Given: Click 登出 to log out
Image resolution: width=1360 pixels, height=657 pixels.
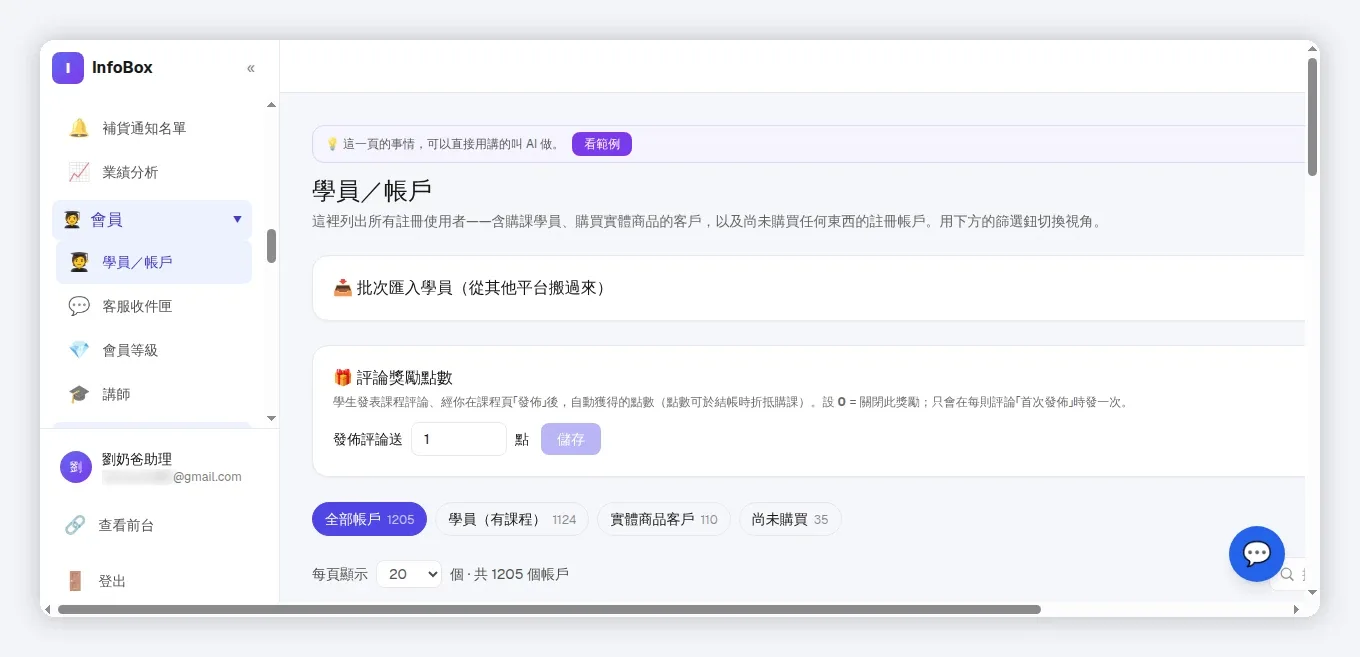Looking at the screenshot, I should [x=112, y=581].
